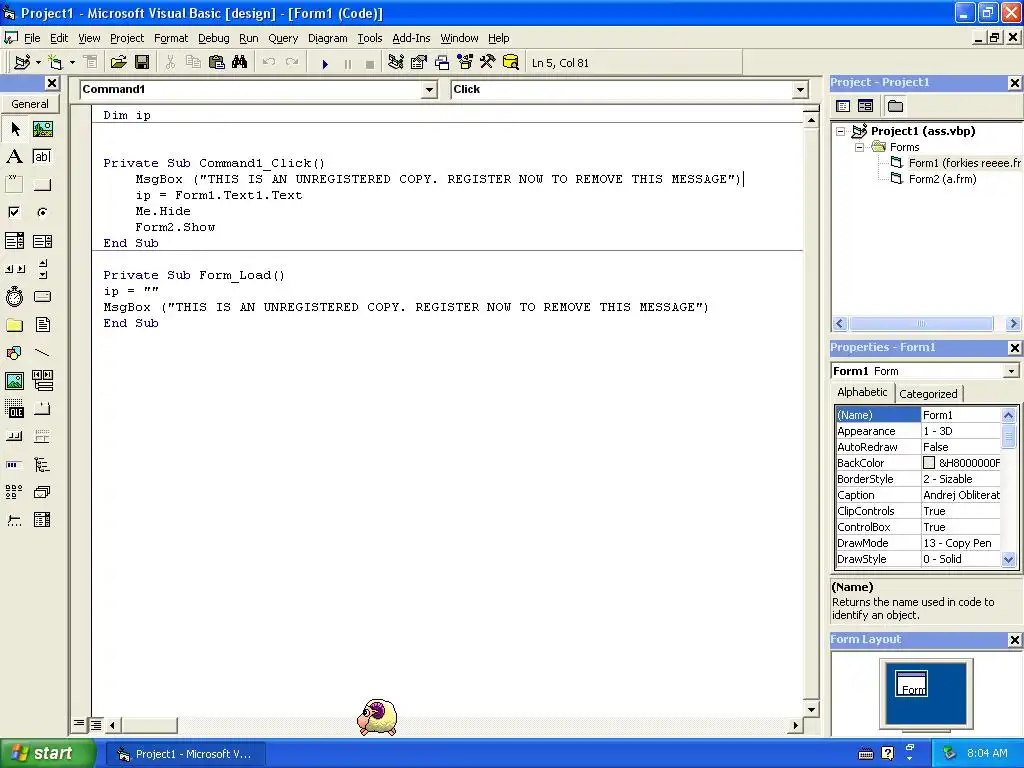Select the DirListBox folder tool

click(x=14, y=325)
